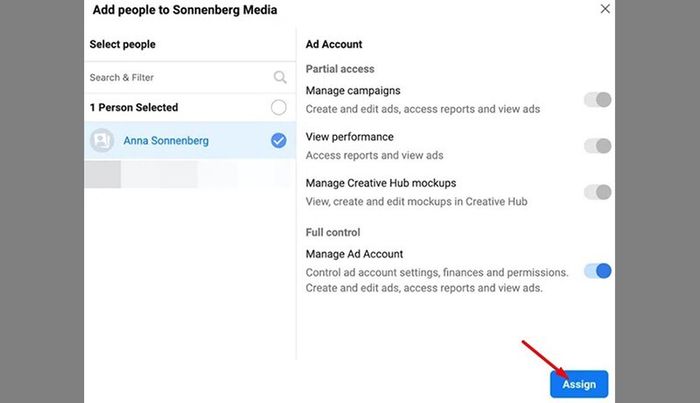The width and height of the screenshot is (700, 403).
Task: Turn on View performance toggle
Action: point(597,146)
